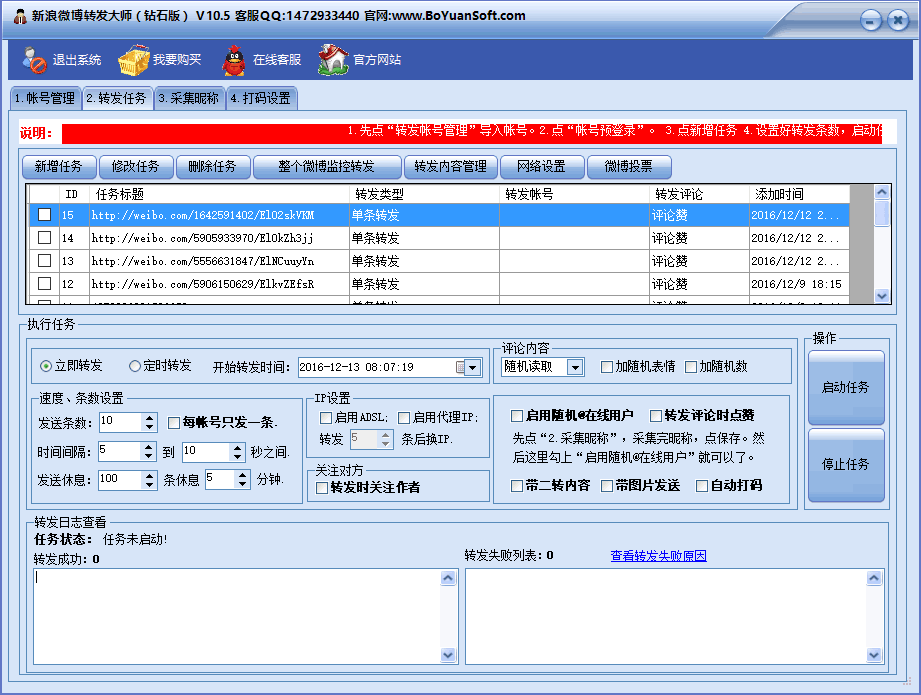Toggle 每帐号只发一条 checkbox
921x695 pixels.
(x=174, y=423)
